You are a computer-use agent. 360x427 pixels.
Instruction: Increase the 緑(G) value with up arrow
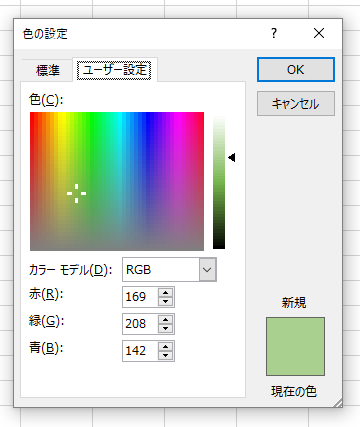pyautogui.click(x=166, y=320)
